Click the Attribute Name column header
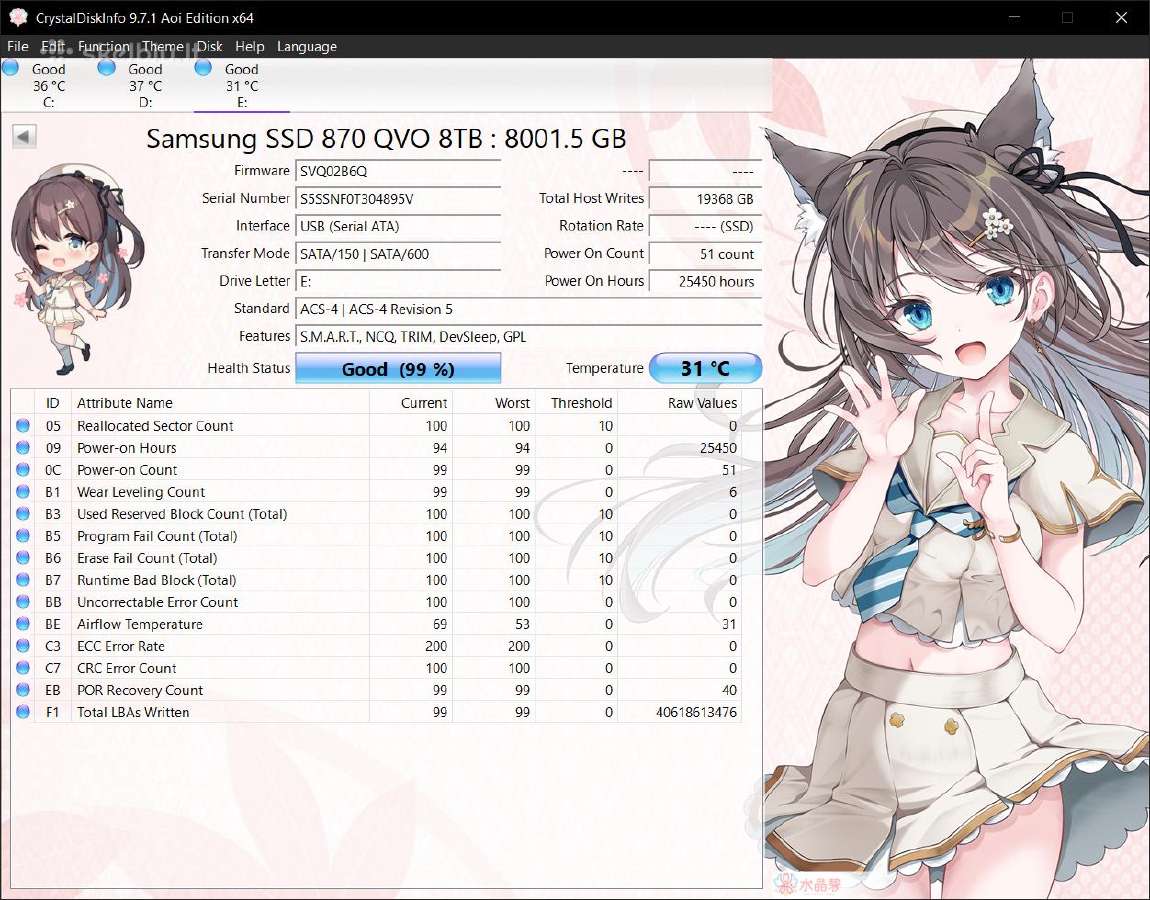The height and width of the screenshot is (900, 1150). click(x=220, y=403)
